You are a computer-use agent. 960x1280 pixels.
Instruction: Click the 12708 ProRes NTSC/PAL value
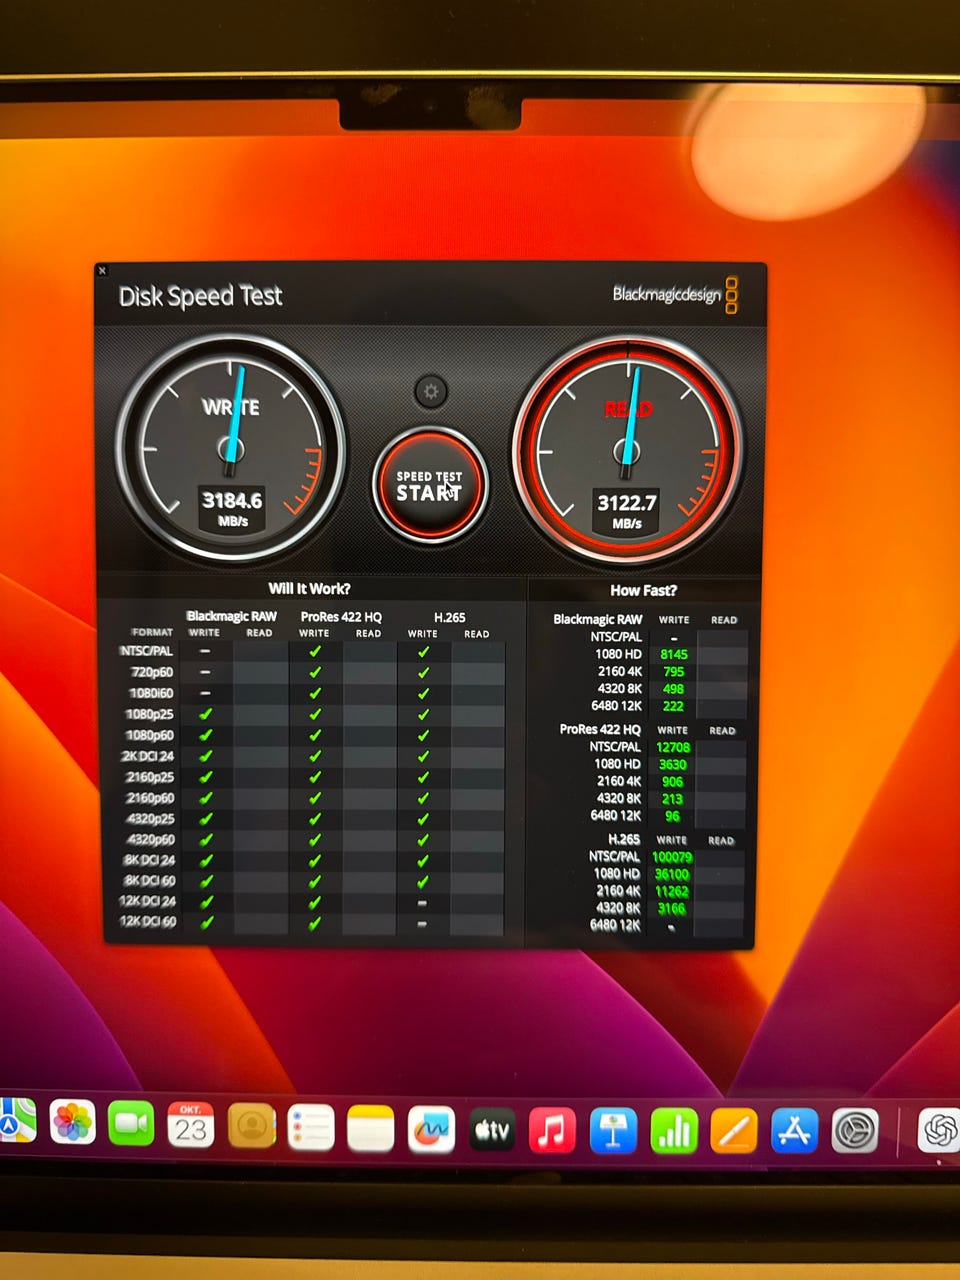pos(673,747)
